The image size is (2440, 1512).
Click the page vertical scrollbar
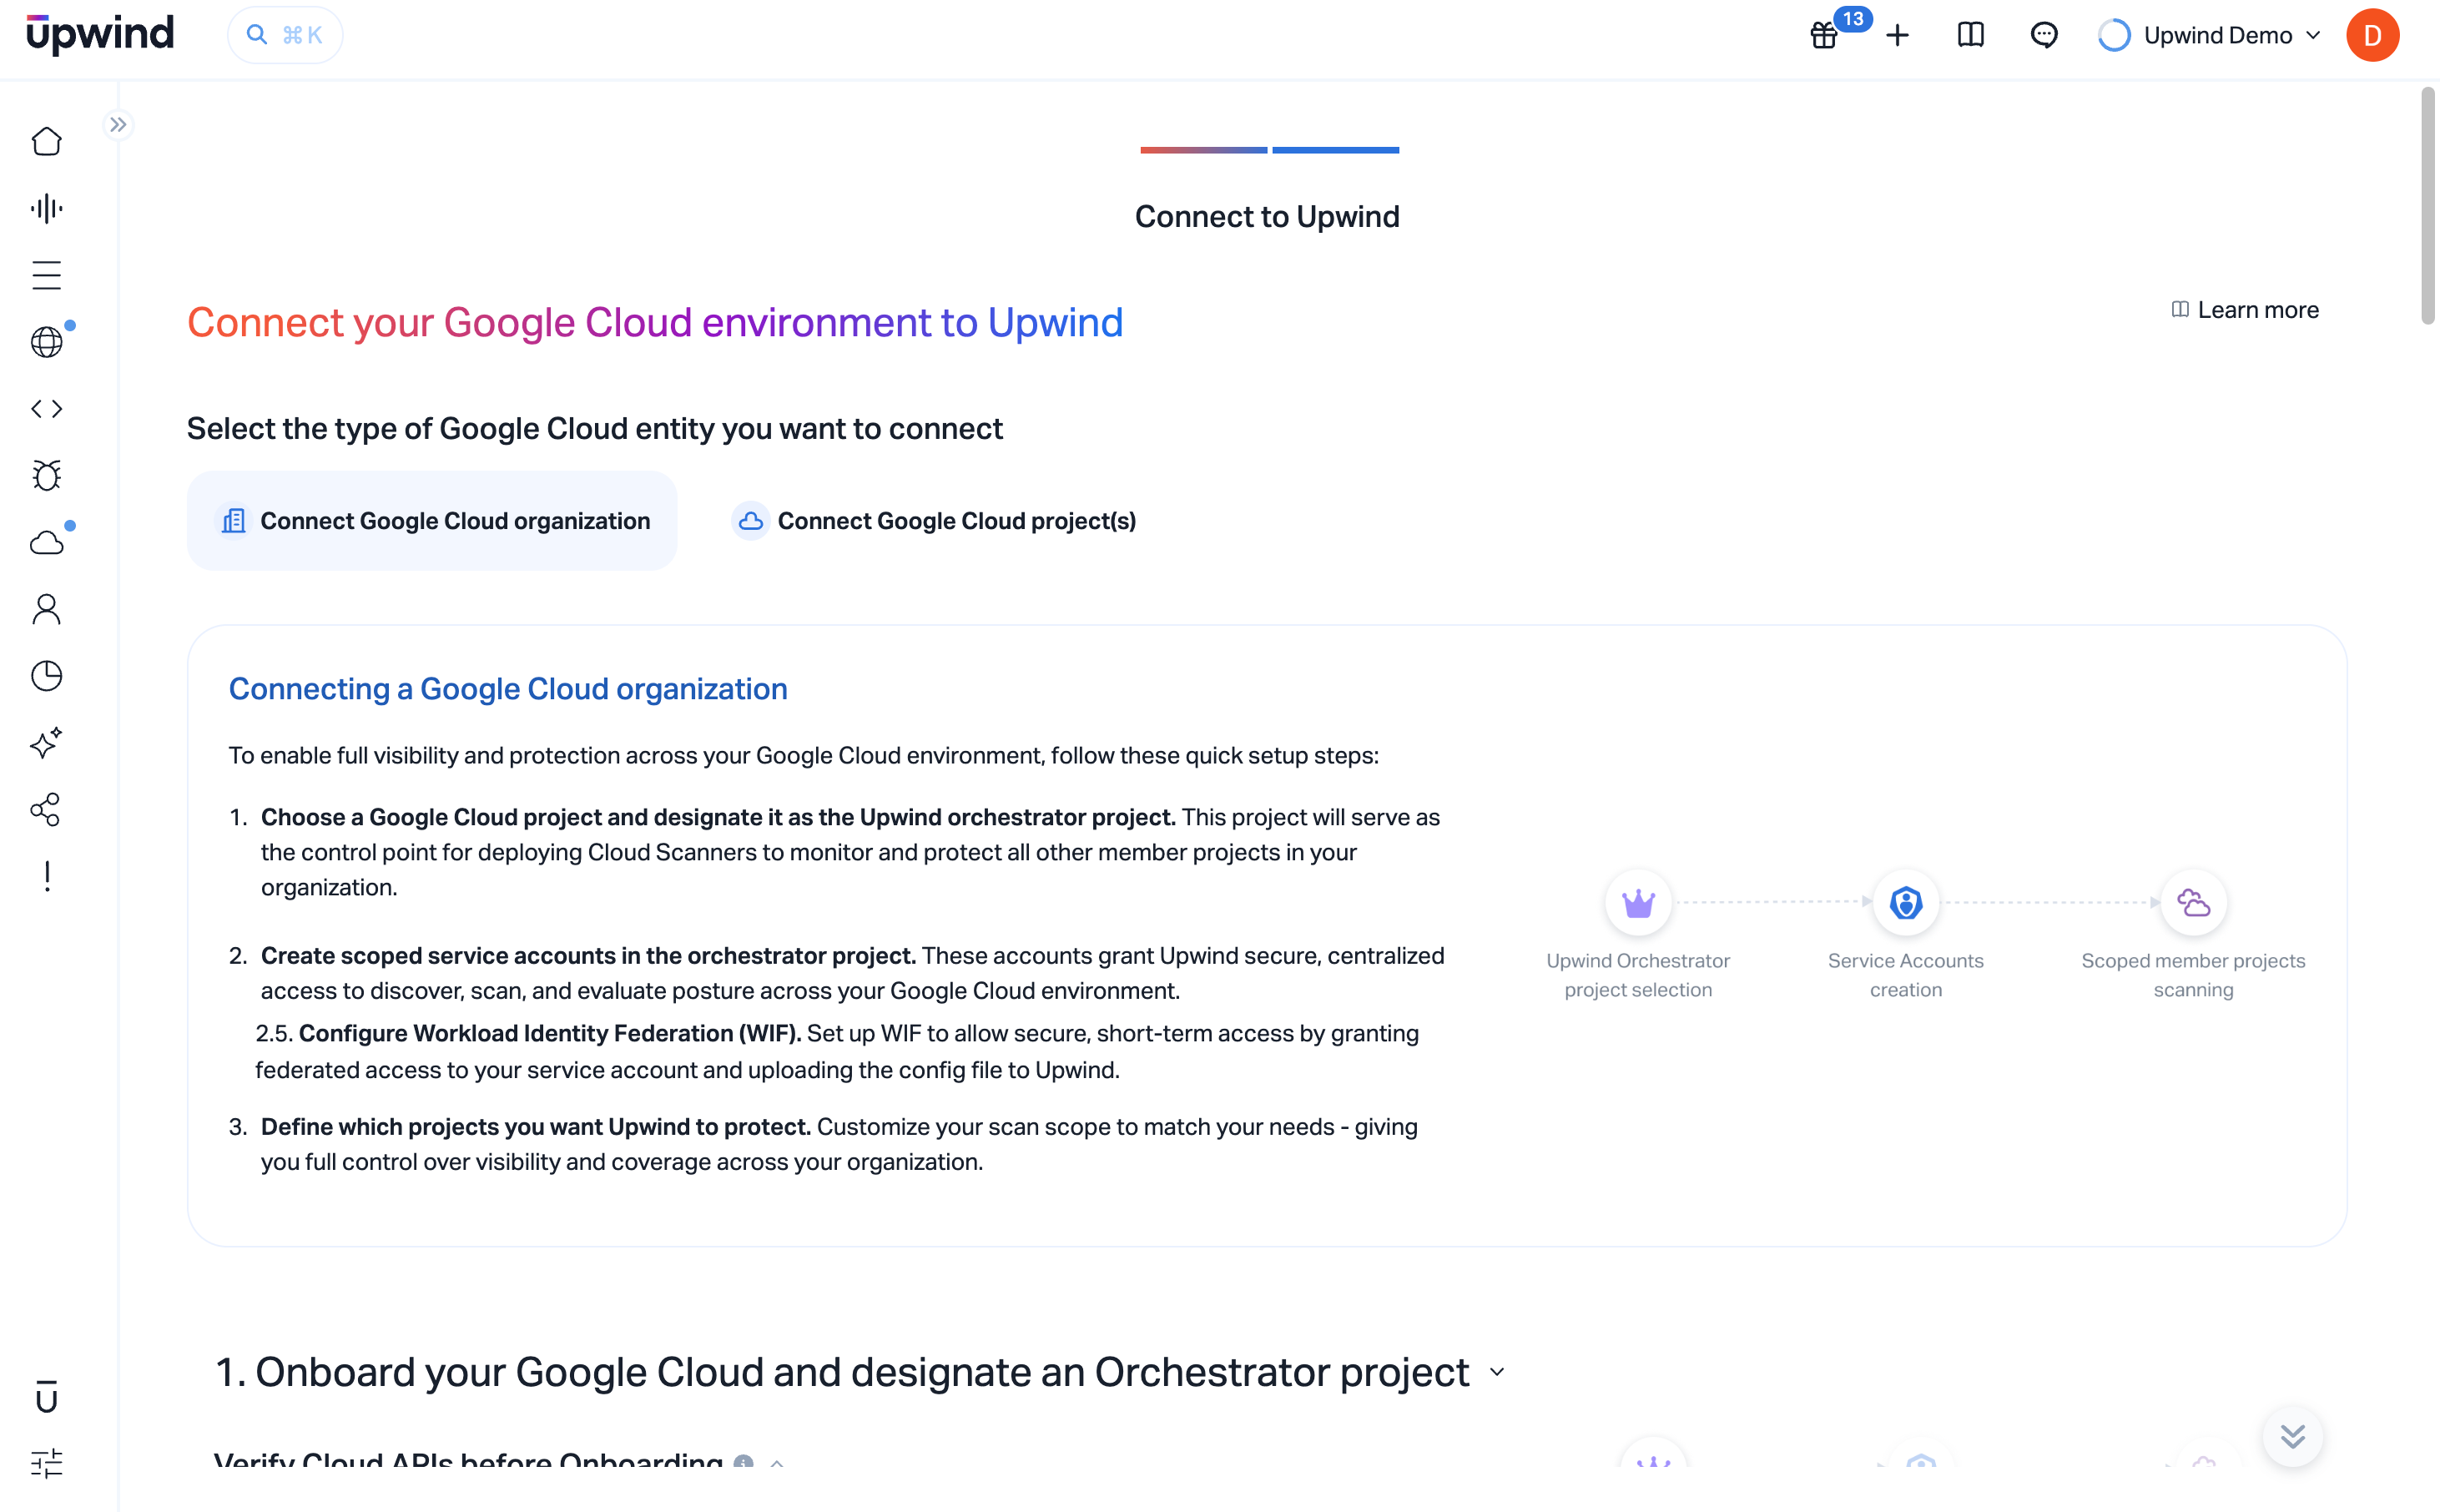2427,206
